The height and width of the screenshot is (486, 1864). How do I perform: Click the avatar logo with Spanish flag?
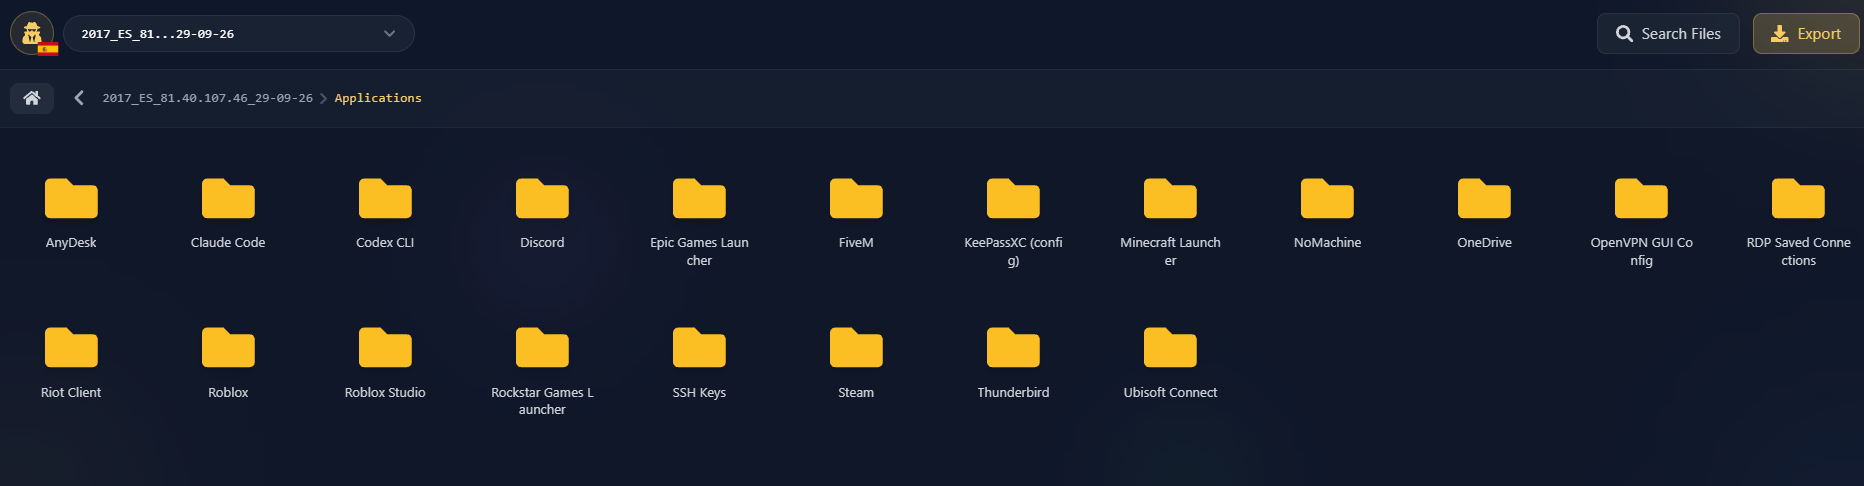pos(33,34)
